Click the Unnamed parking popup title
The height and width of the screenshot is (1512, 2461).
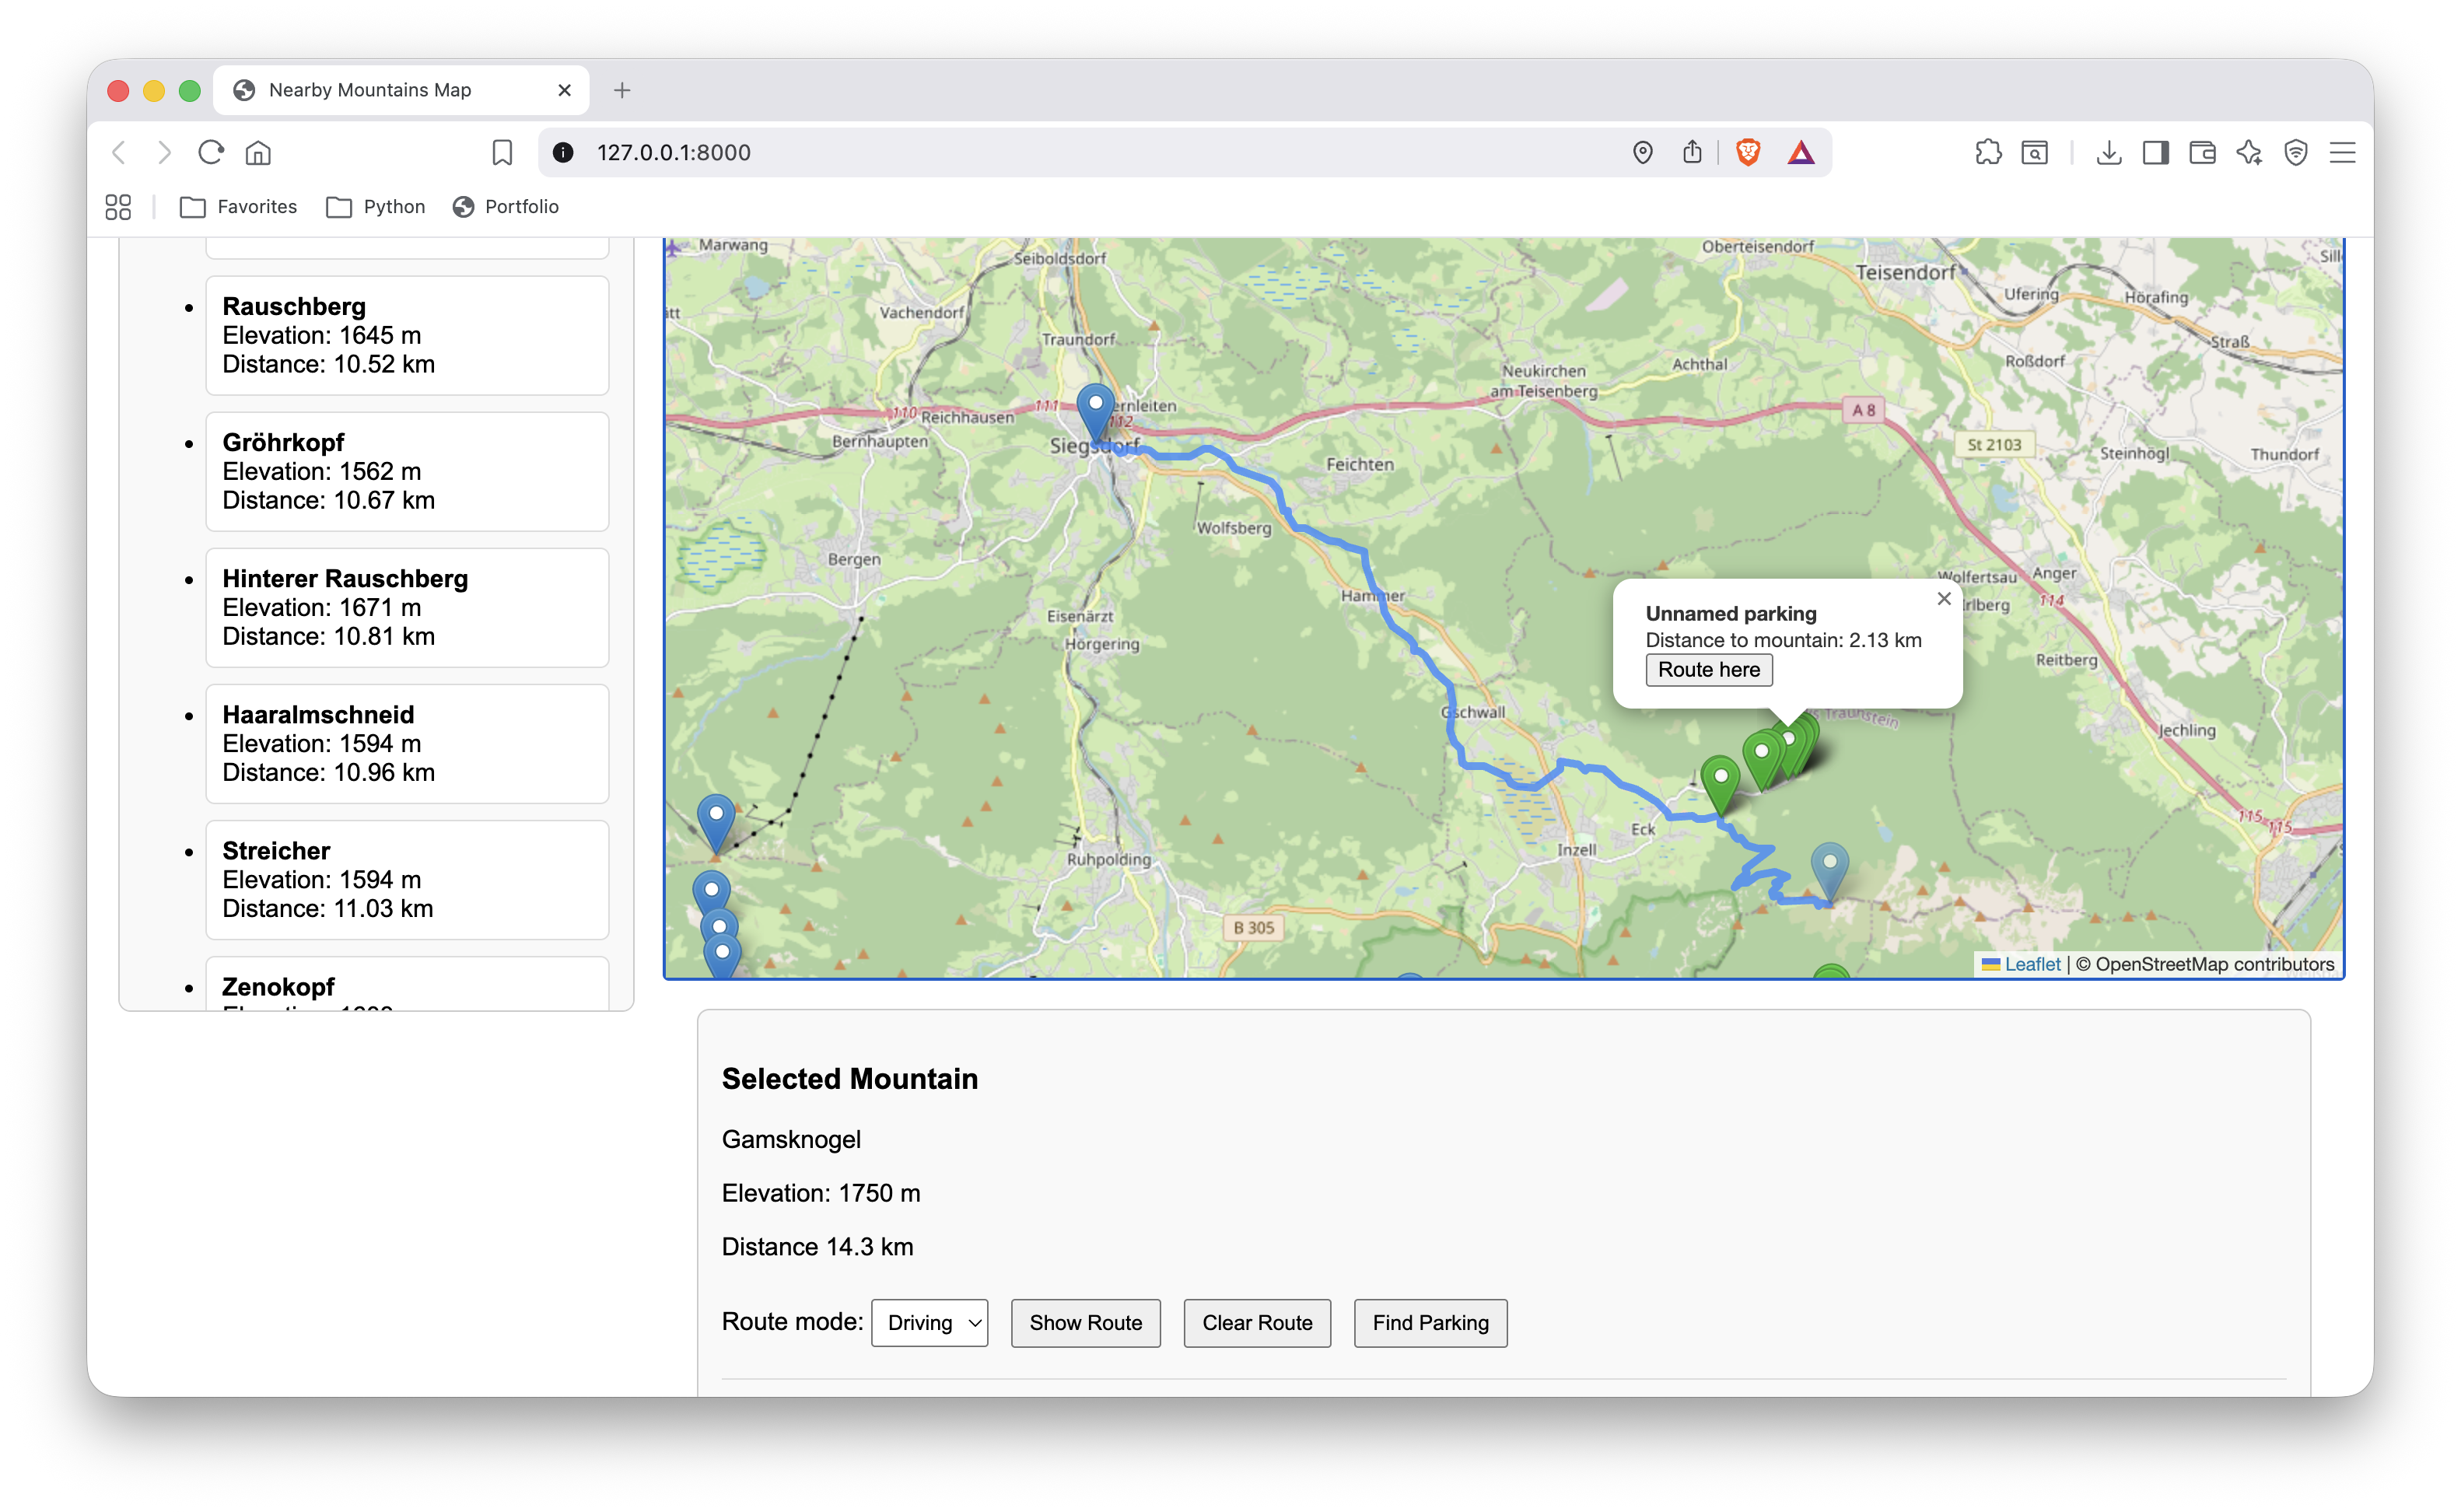(x=1731, y=613)
